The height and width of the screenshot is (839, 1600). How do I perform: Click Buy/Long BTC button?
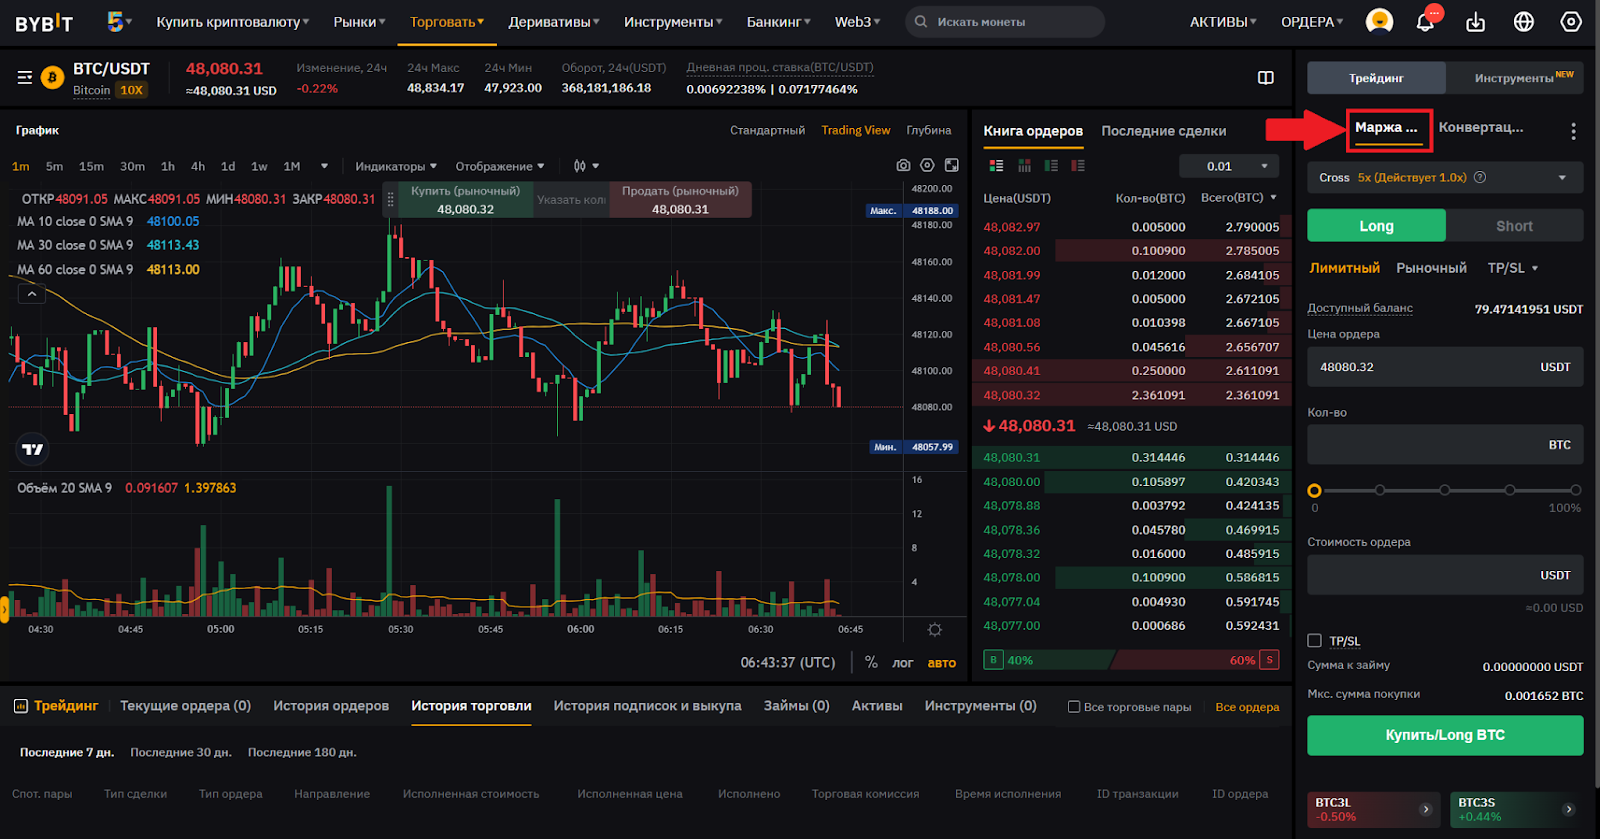[x=1445, y=735]
